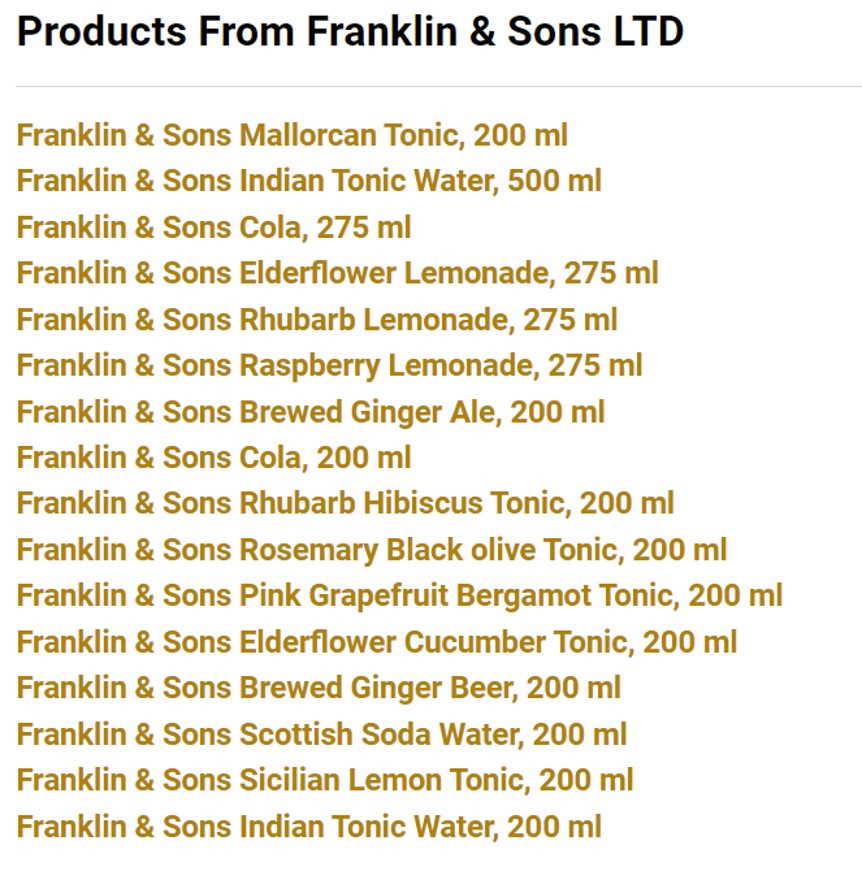The image size is (862, 871).
Task: Select Sicilian Lemon Tonic, 200 ml
Action: (x=325, y=780)
